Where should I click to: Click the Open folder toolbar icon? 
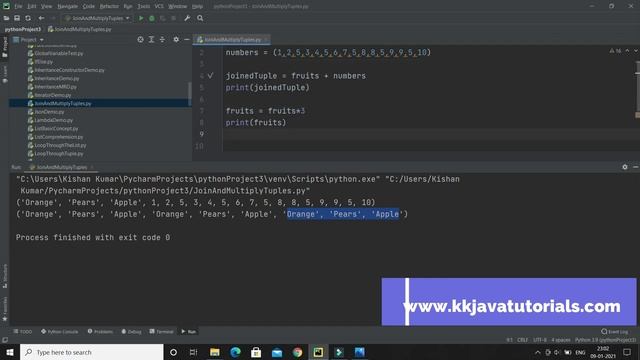point(7,18)
